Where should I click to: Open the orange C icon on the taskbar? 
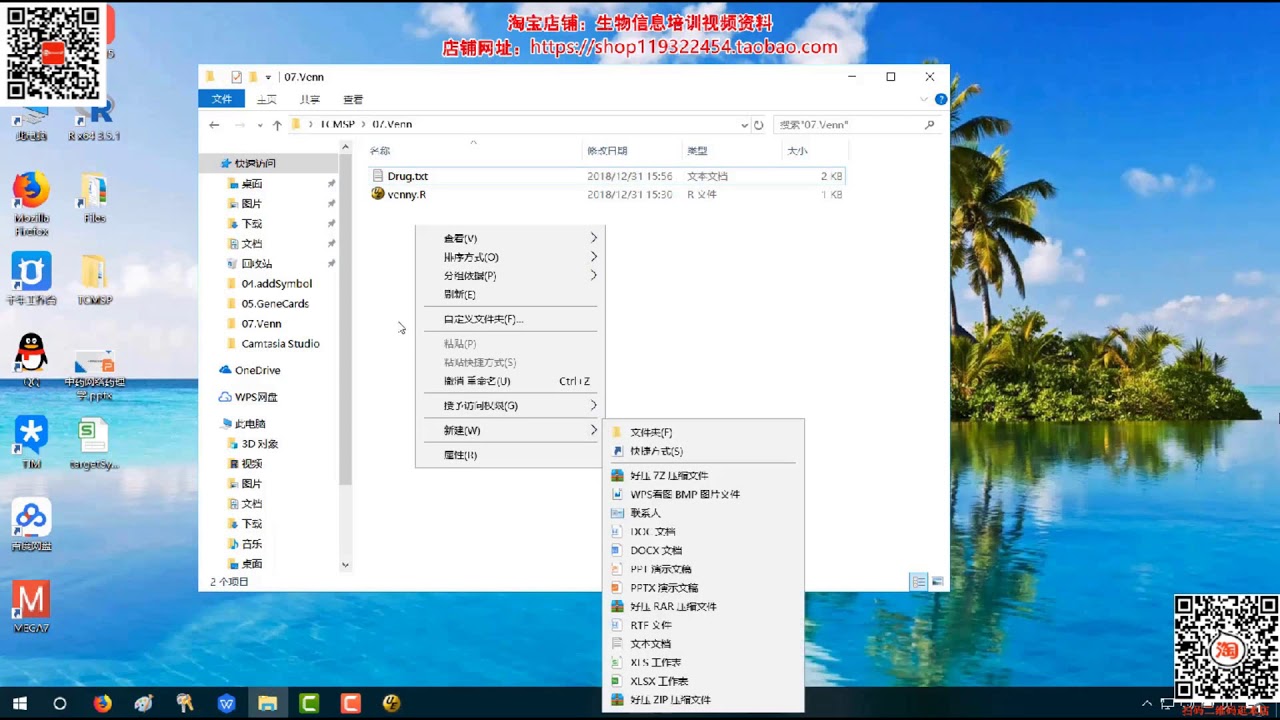coord(350,703)
